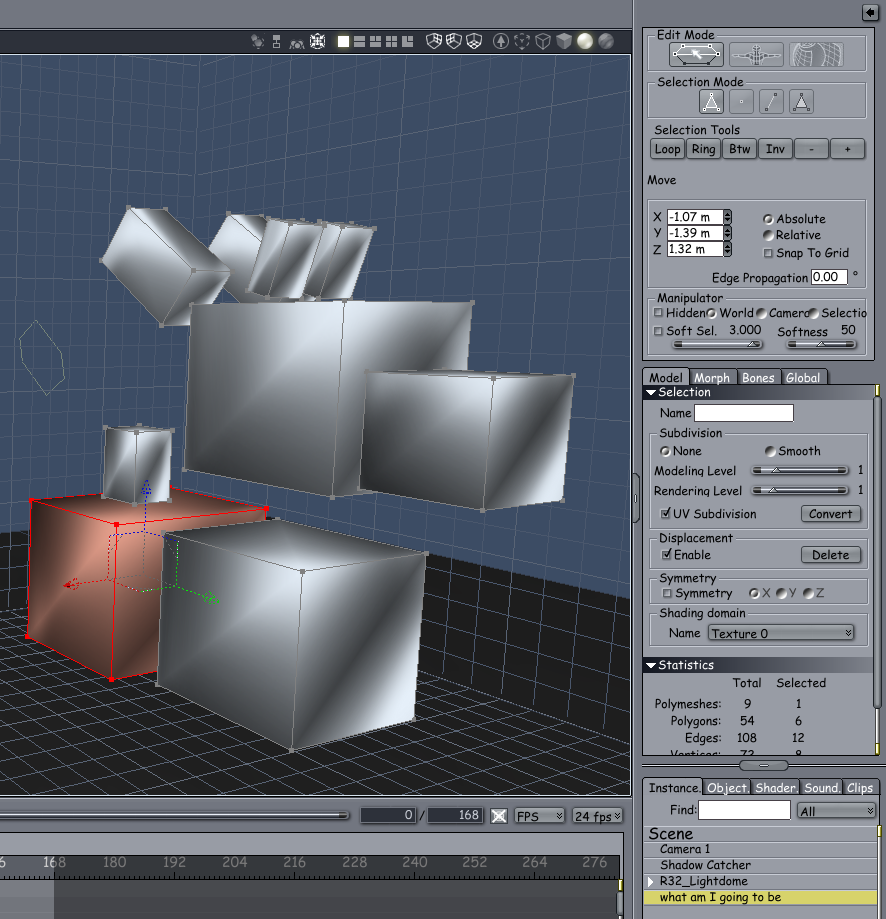Select four viewports layout icon
Viewport: 886px width, 919px height.
(391, 42)
